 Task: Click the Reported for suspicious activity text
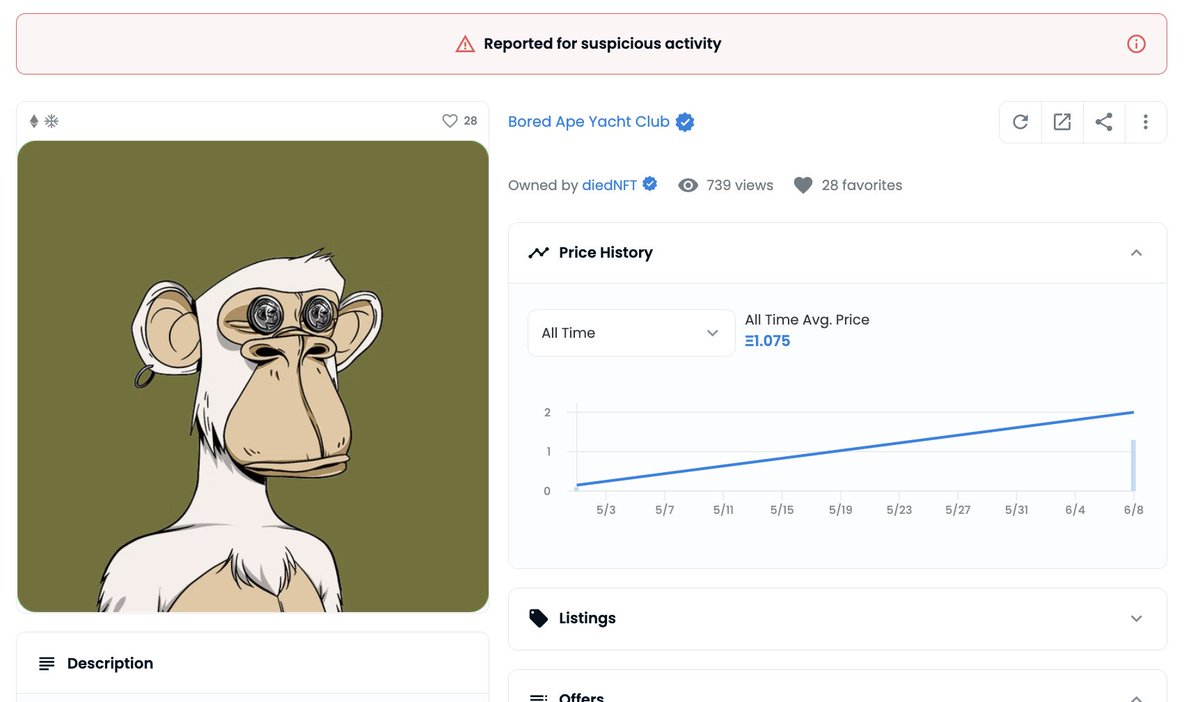602,44
